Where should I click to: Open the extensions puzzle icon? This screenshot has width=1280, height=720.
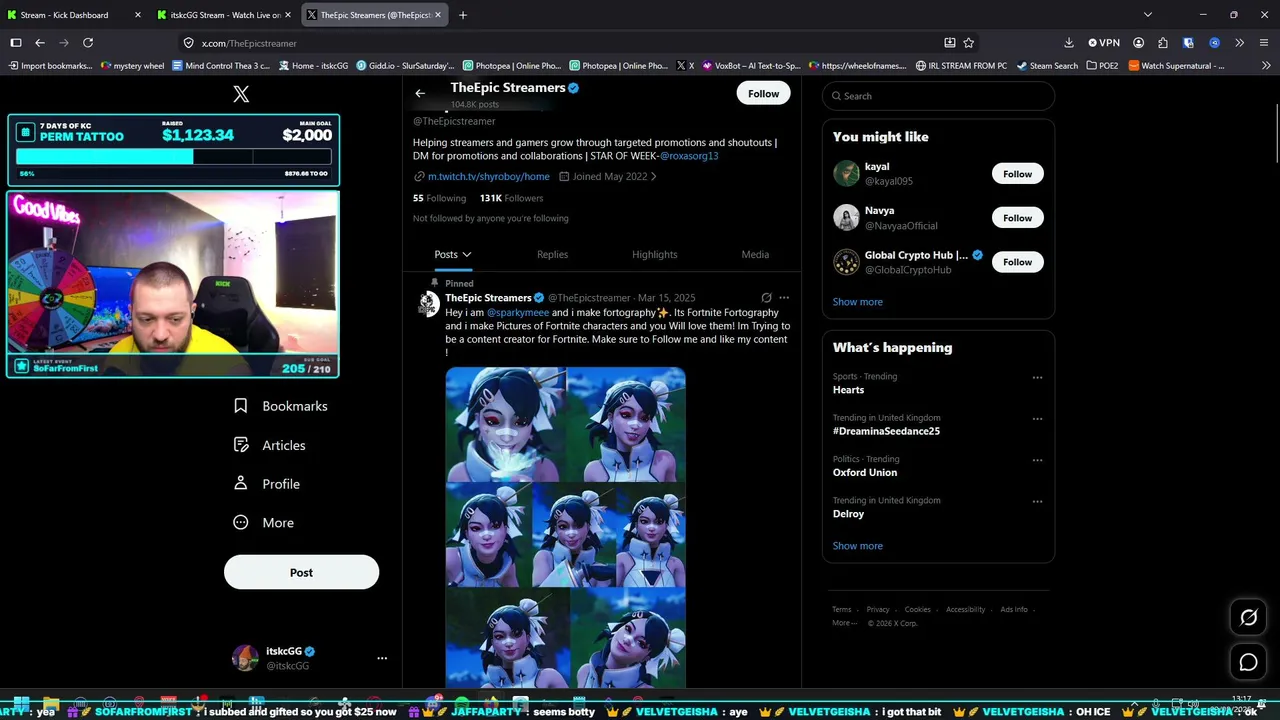(1162, 43)
